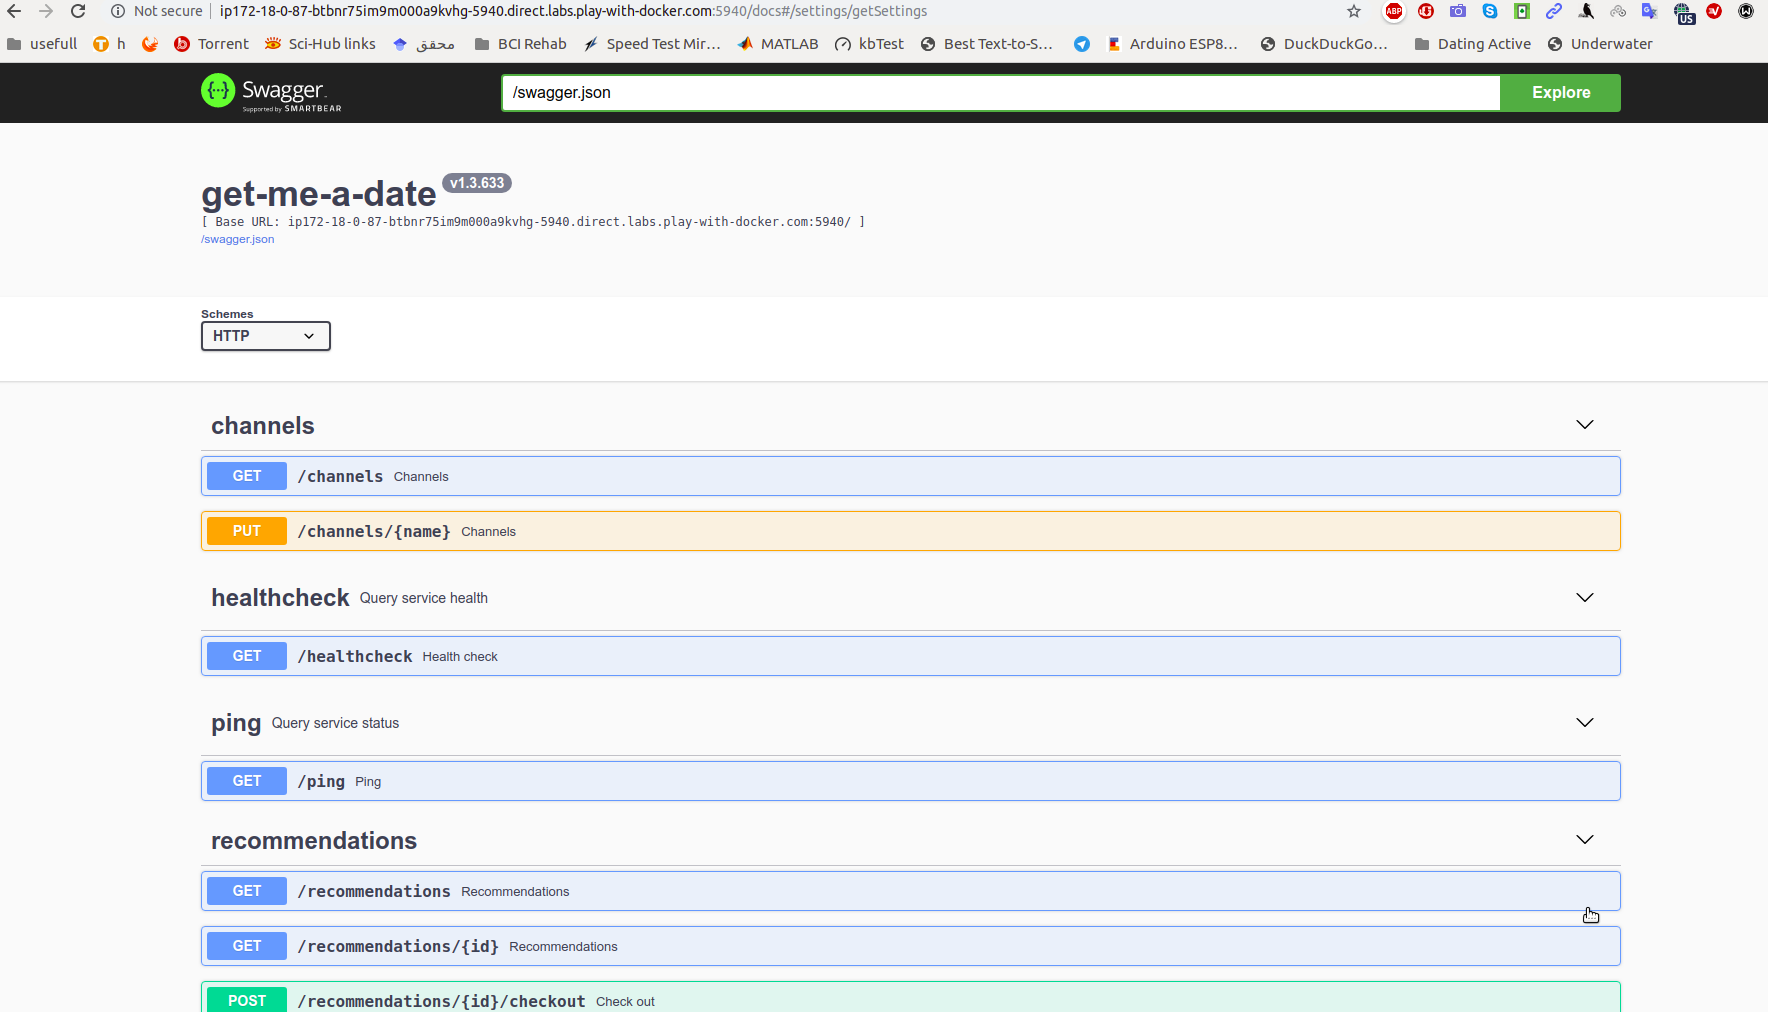Open the Torrent bookmark
The height and width of the screenshot is (1012, 1768).
tap(211, 44)
